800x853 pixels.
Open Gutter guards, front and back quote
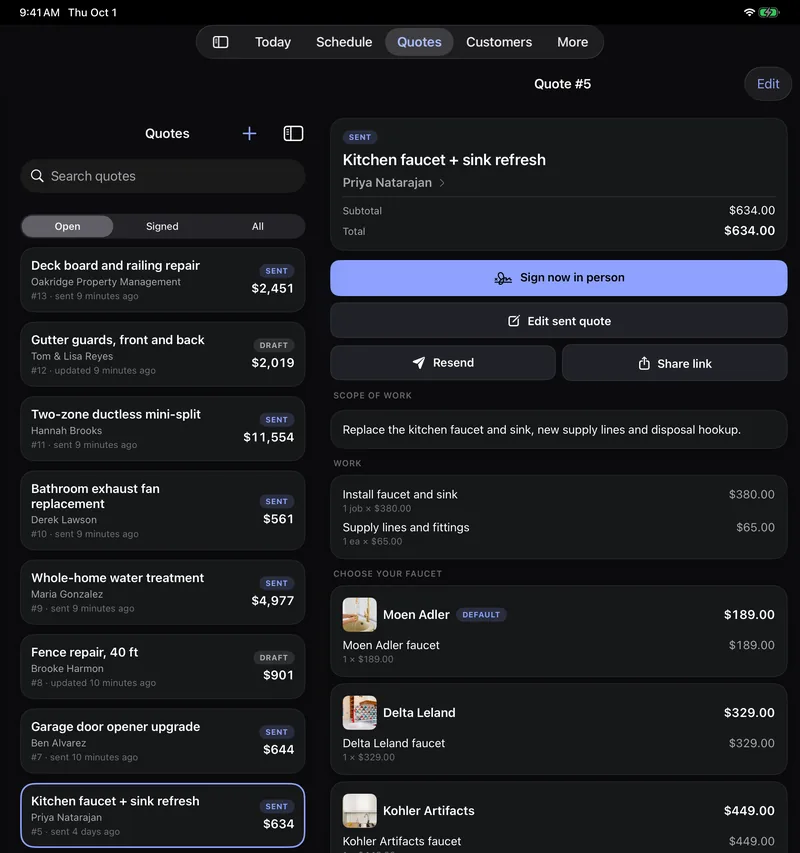163,355
